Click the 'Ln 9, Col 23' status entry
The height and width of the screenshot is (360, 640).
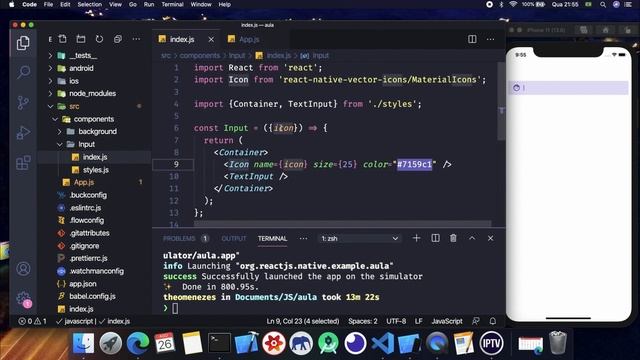click(x=303, y=321)
